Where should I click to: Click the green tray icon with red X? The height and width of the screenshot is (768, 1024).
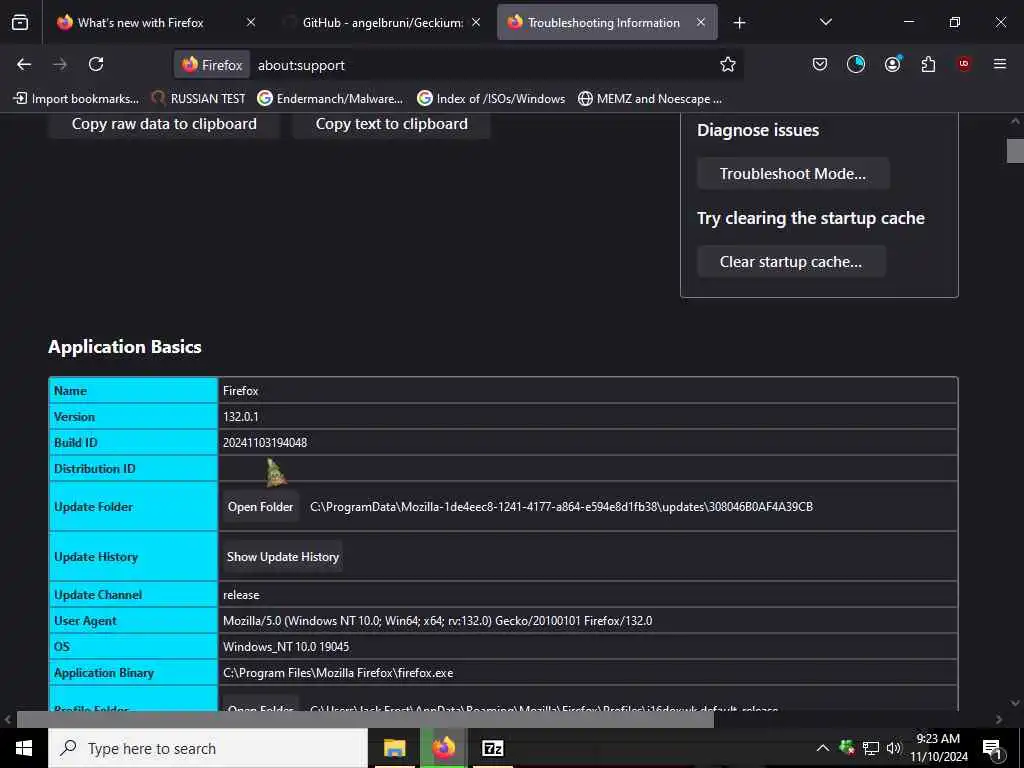pyautogui.click(x=847, y=748)
